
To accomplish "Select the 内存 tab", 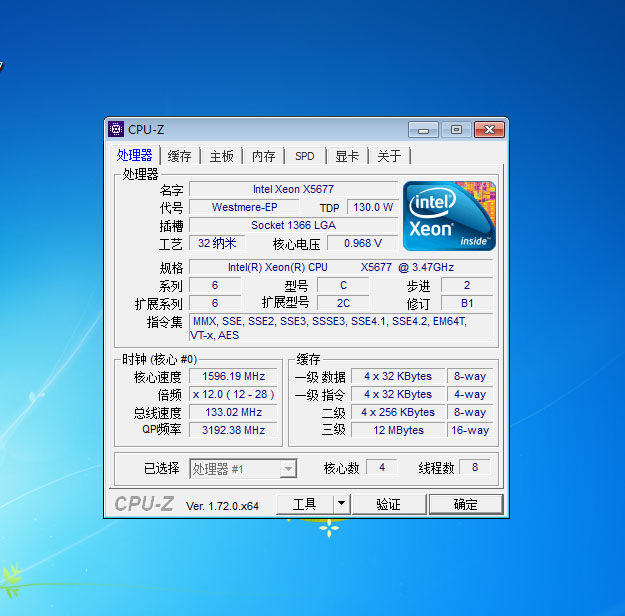I will (263, 156).
